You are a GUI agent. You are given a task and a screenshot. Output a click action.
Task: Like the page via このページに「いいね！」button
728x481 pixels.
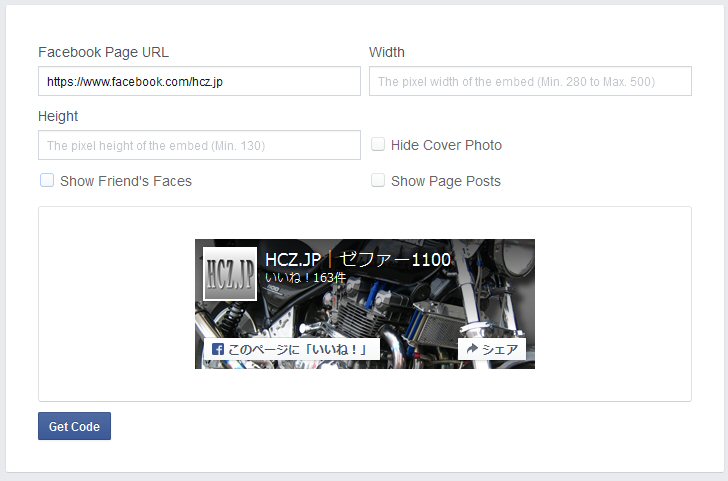[x=292, y=349]
